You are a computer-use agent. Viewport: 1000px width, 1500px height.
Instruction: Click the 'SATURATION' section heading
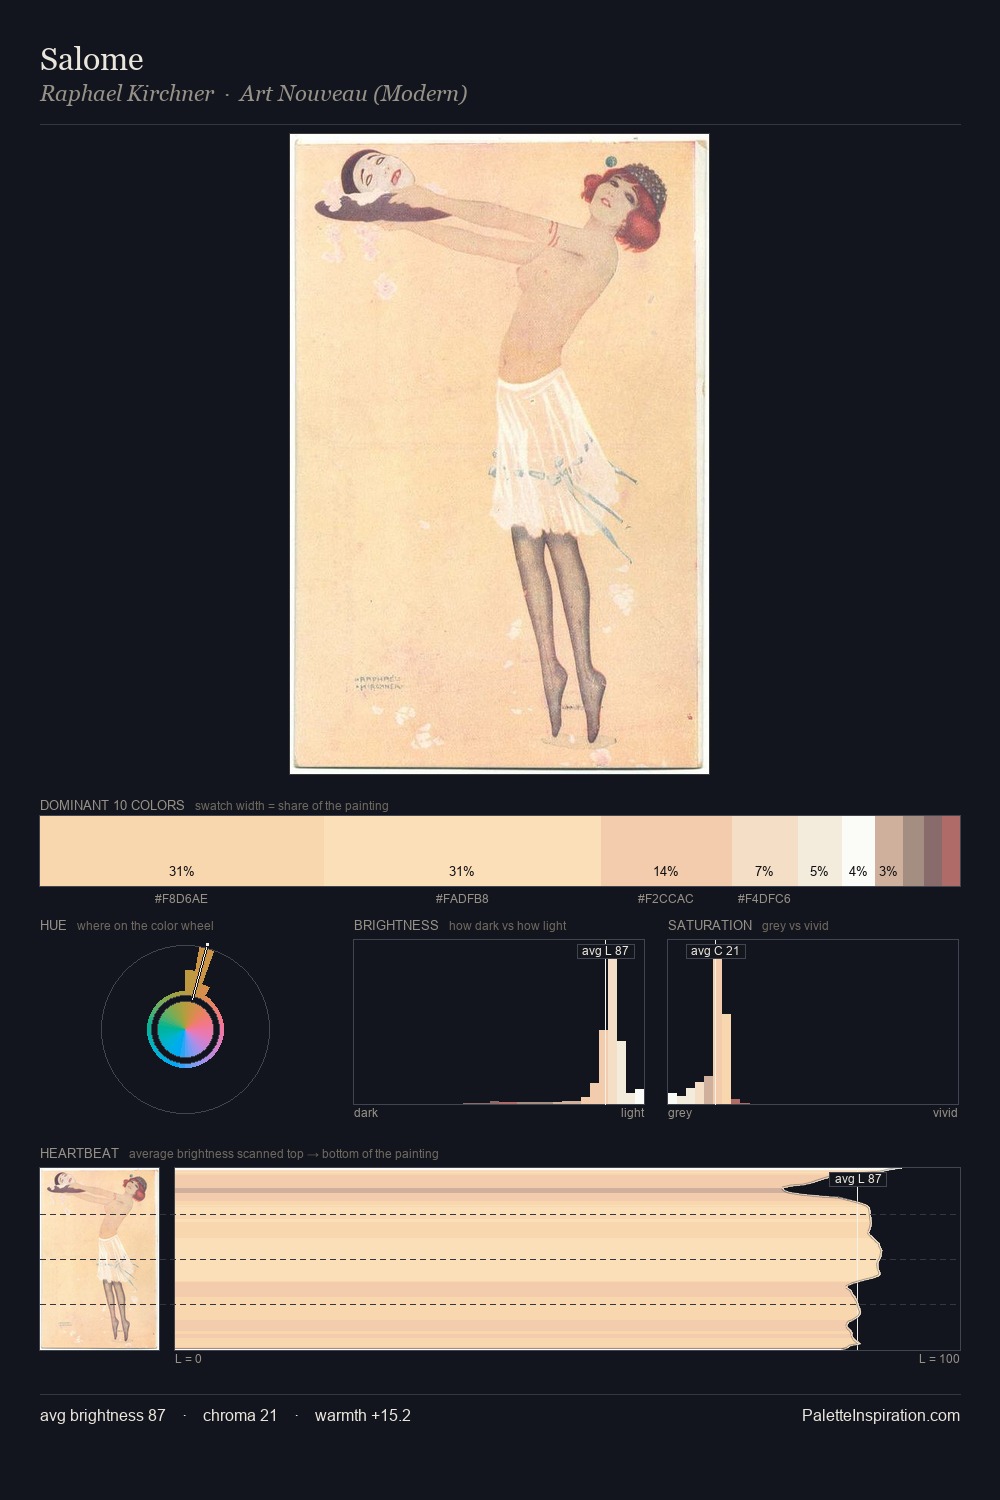710,925
